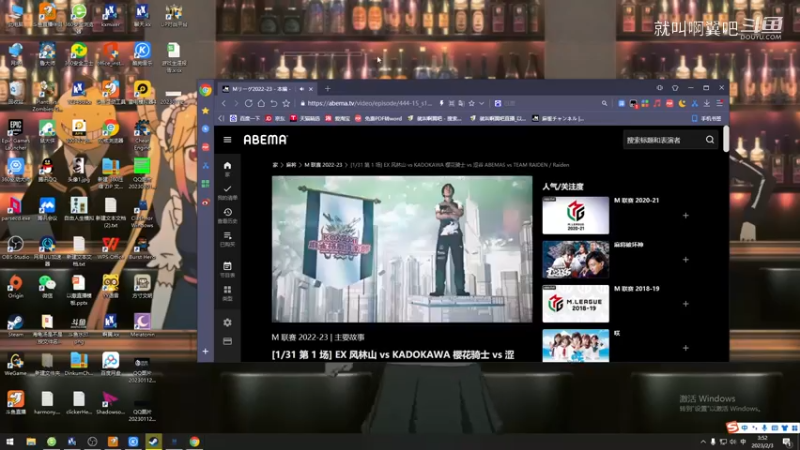Click the card icon below settings gear
Viewport: 800px width, 450px height.
tap(228, 341)
